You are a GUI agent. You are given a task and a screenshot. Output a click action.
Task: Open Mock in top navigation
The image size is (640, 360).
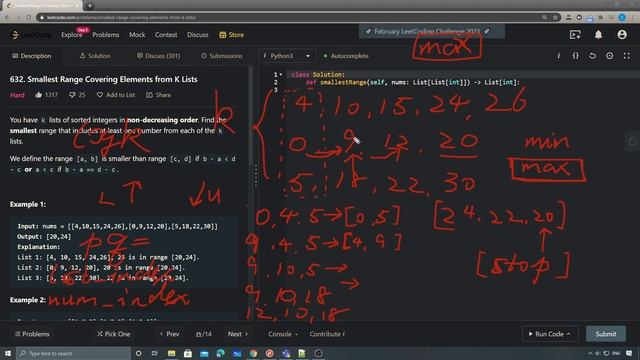click(137, 35)
